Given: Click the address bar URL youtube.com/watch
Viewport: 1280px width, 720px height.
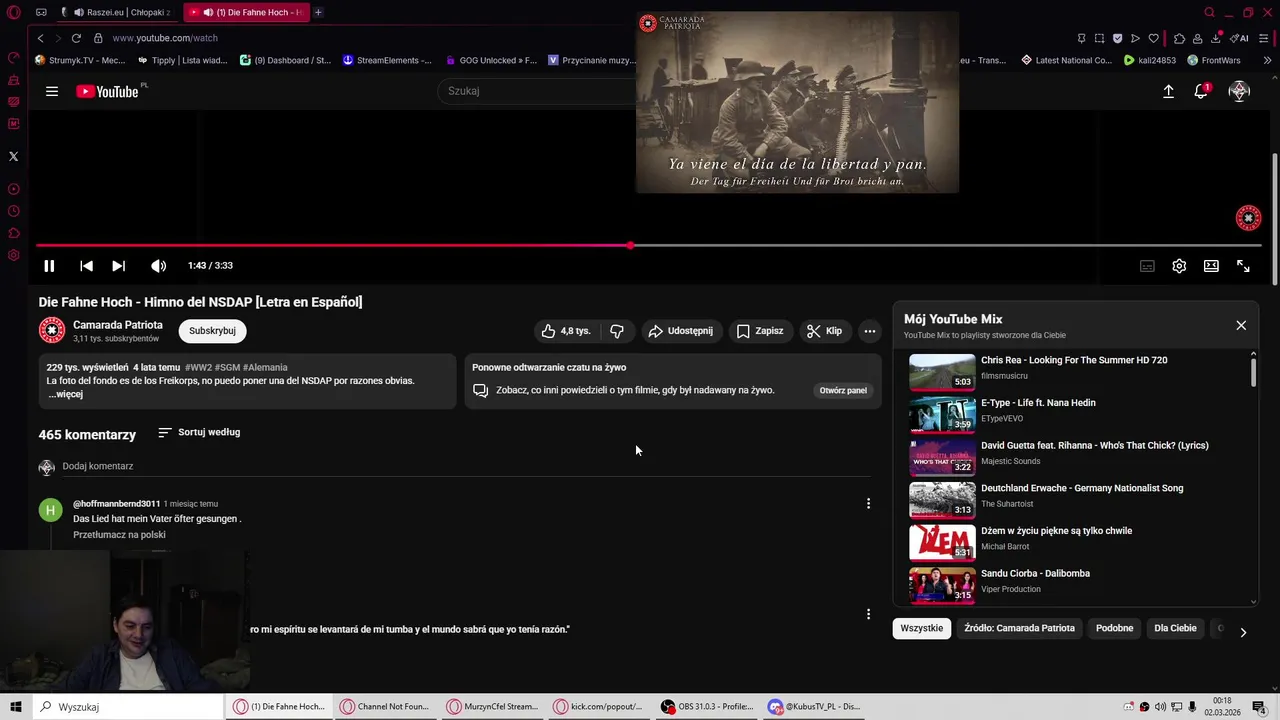Looking at the screenshot, I should tap(165, 38).
